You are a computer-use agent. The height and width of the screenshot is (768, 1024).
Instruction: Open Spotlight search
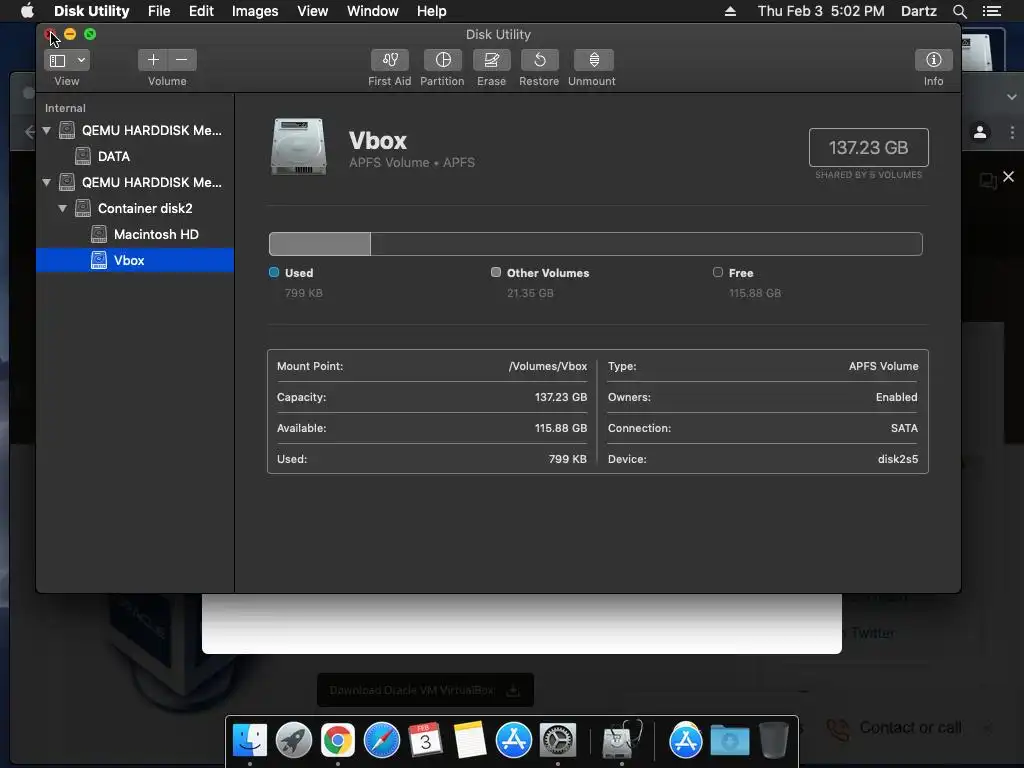(959, 11)
